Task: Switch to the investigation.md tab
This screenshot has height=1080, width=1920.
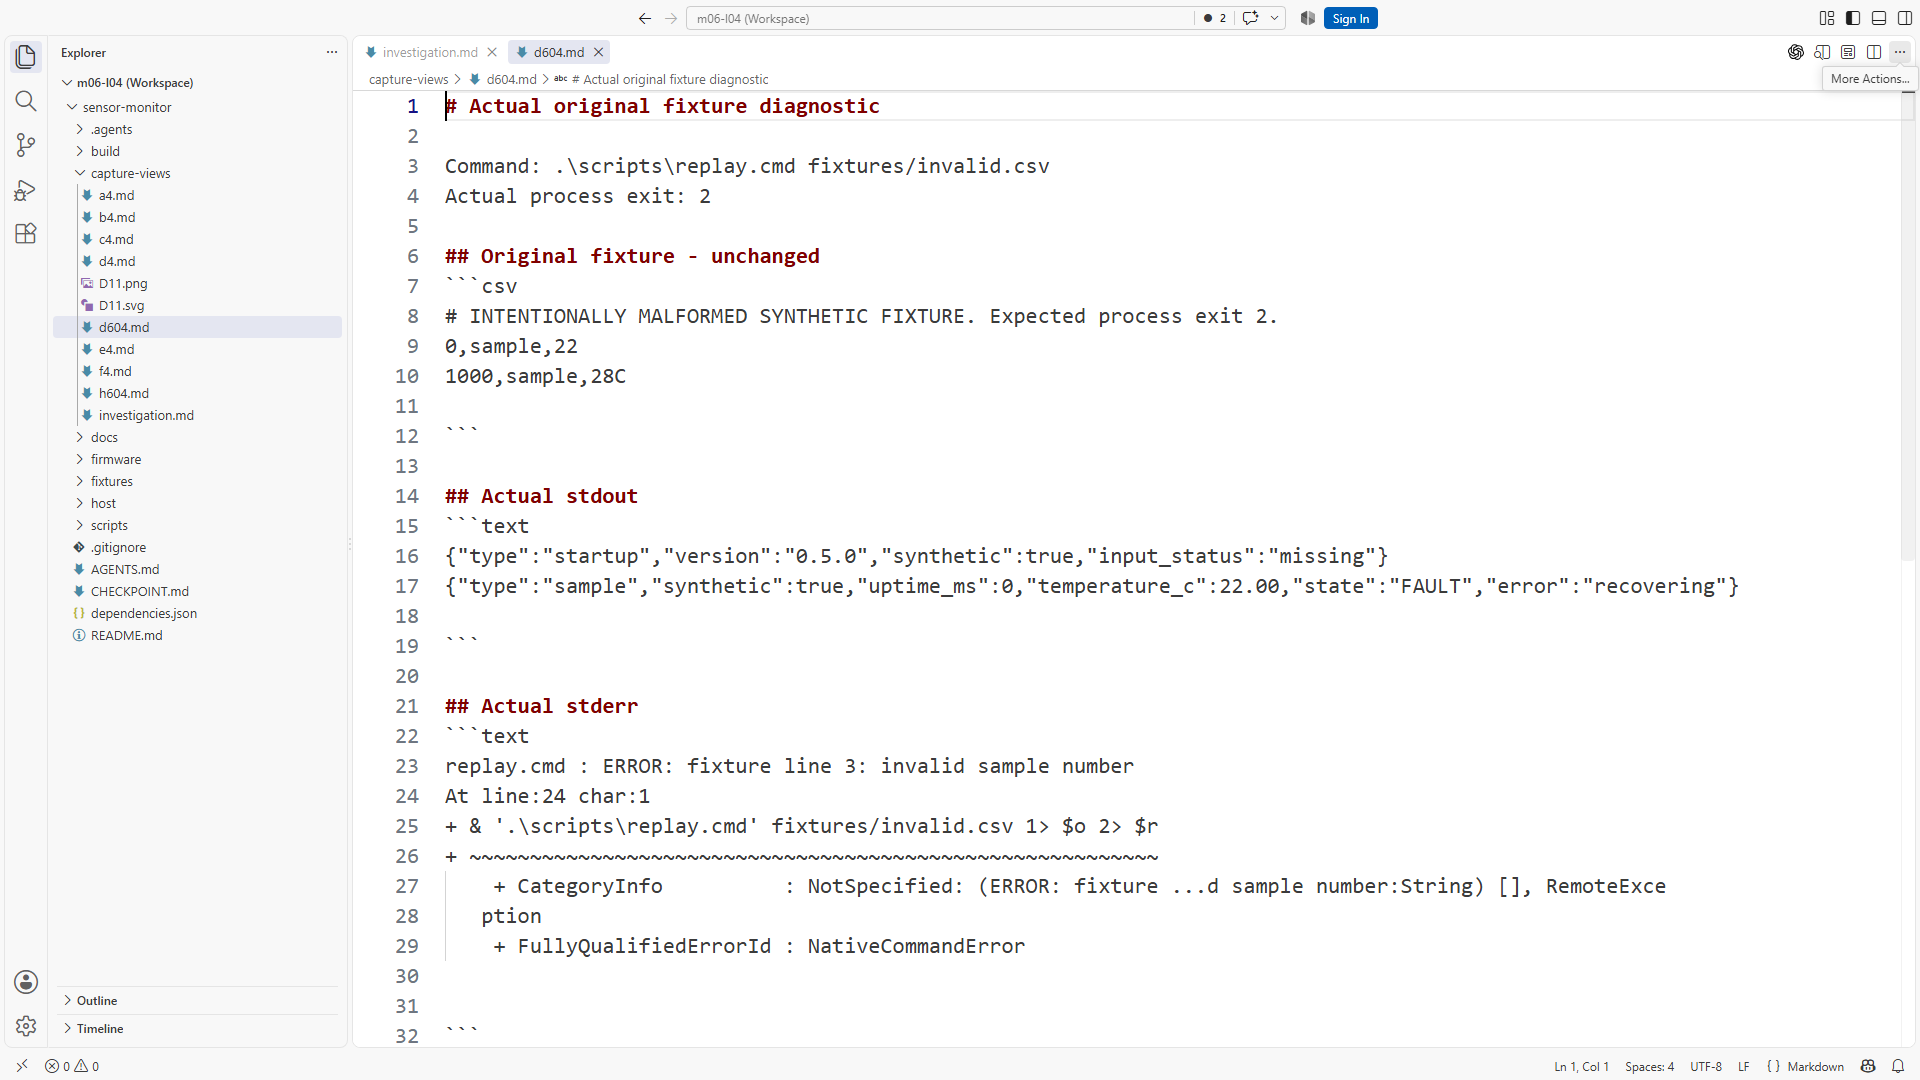Action: 430,52
